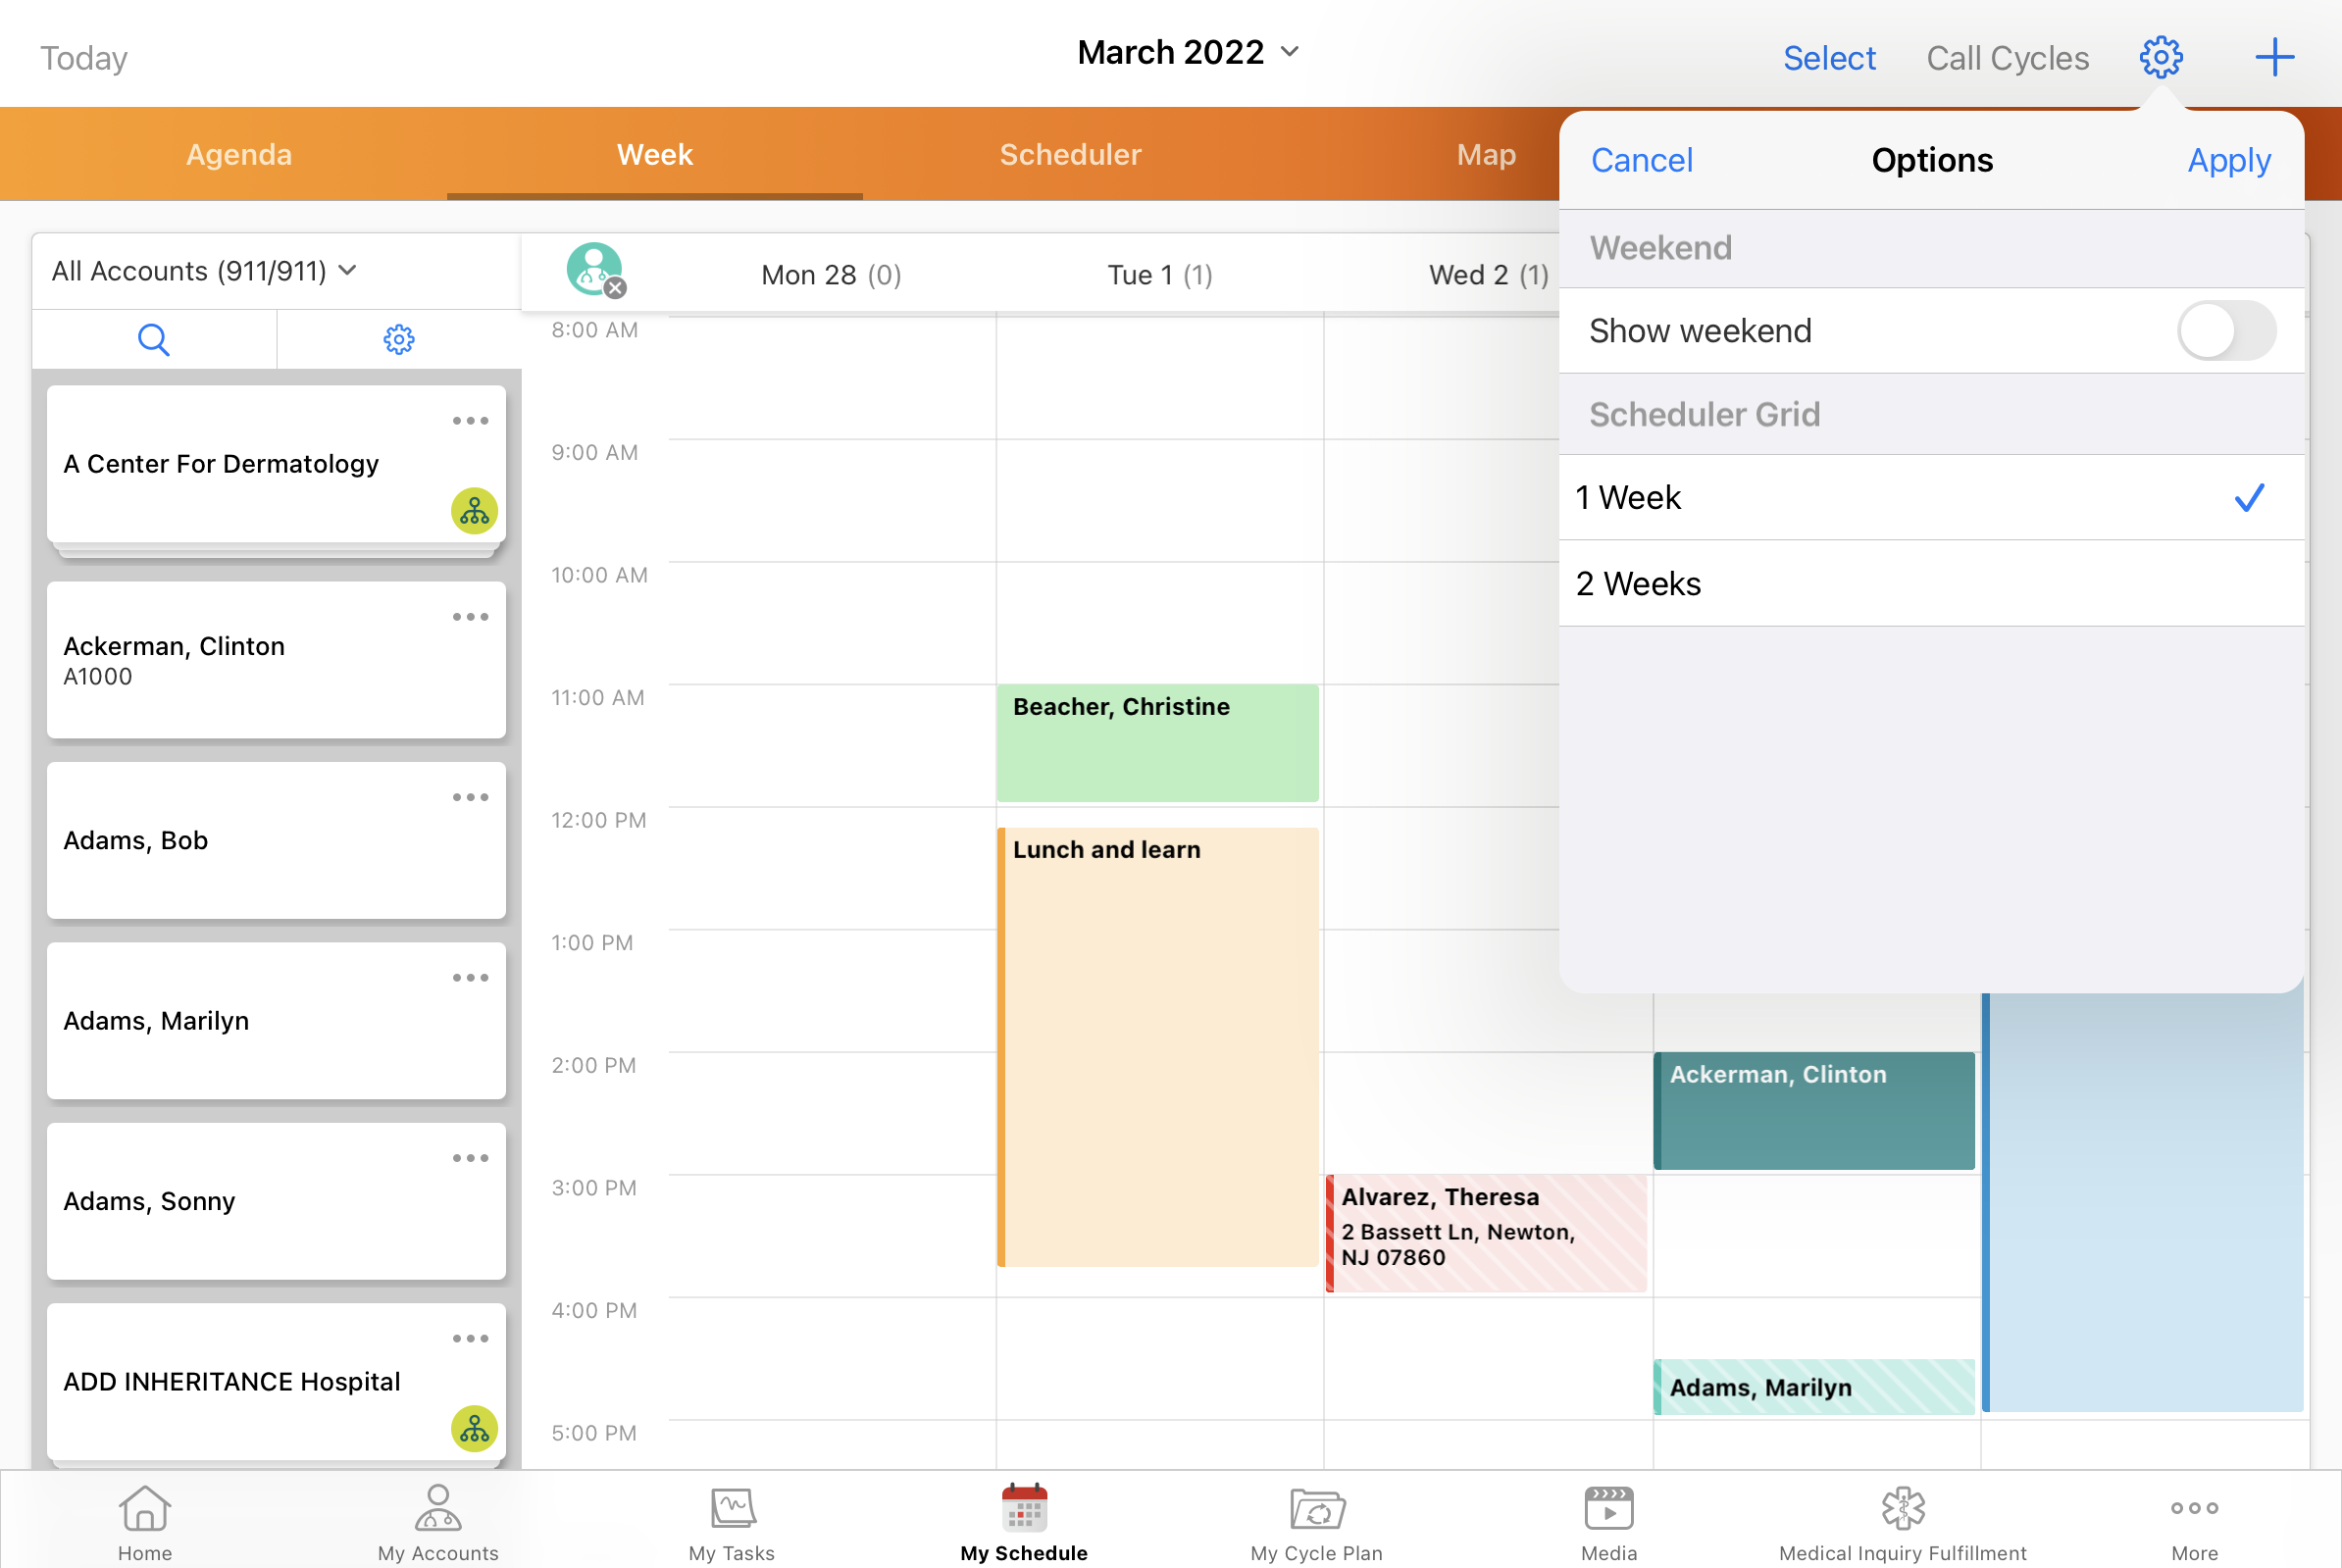The width and height of the screenshot is (2342, 1568).
Task: Open Medical Inquiry Fulfillment
Action: [x=1902, y=1523]
